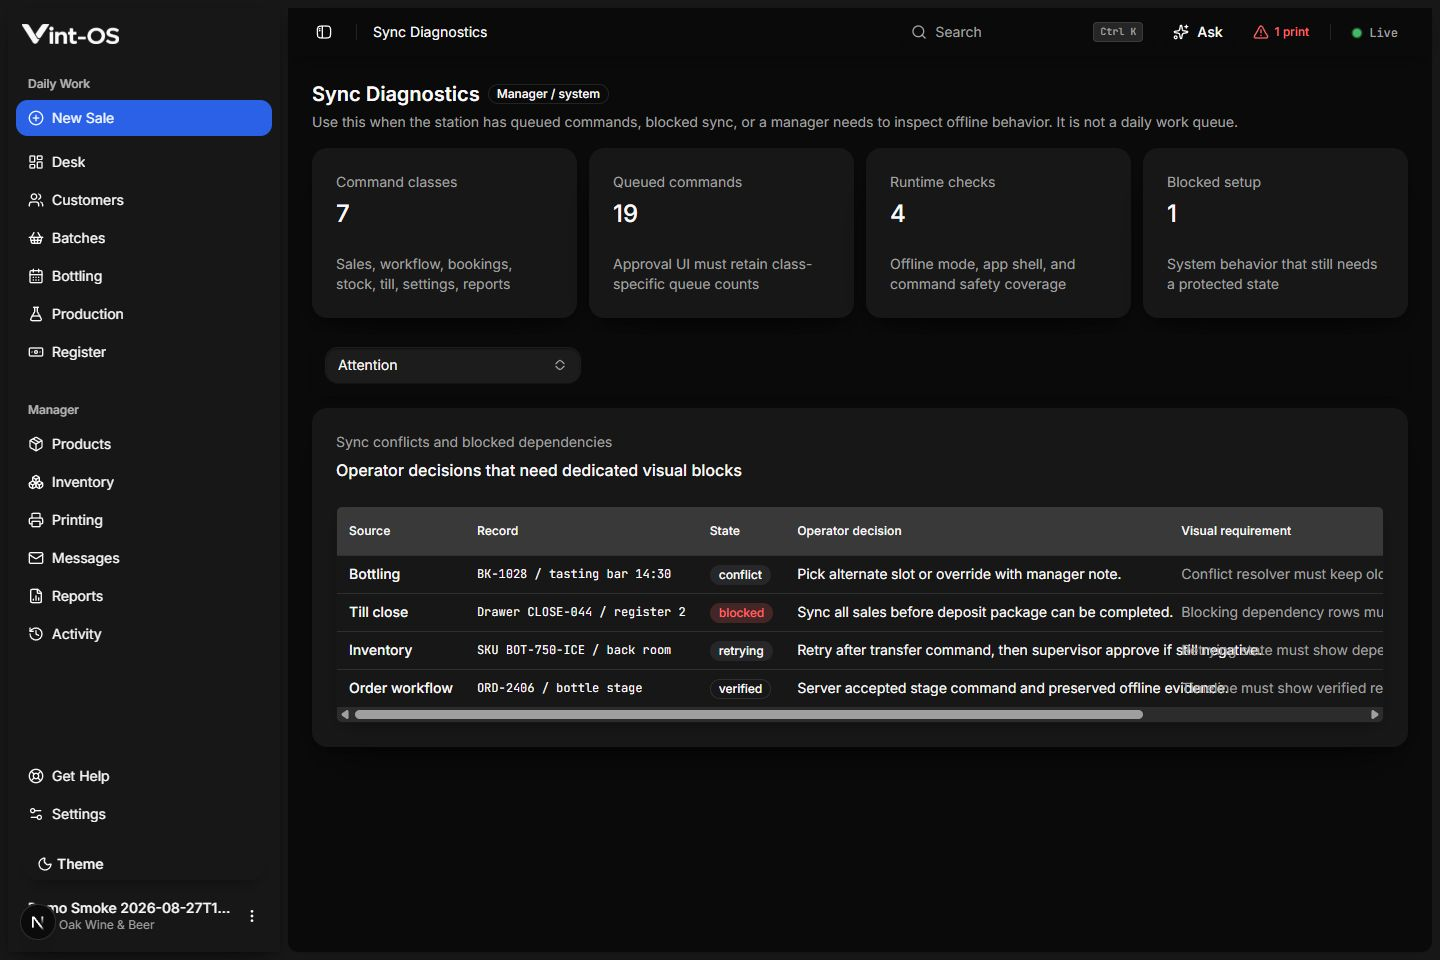Click the retrying state badge

coord(741,651)
